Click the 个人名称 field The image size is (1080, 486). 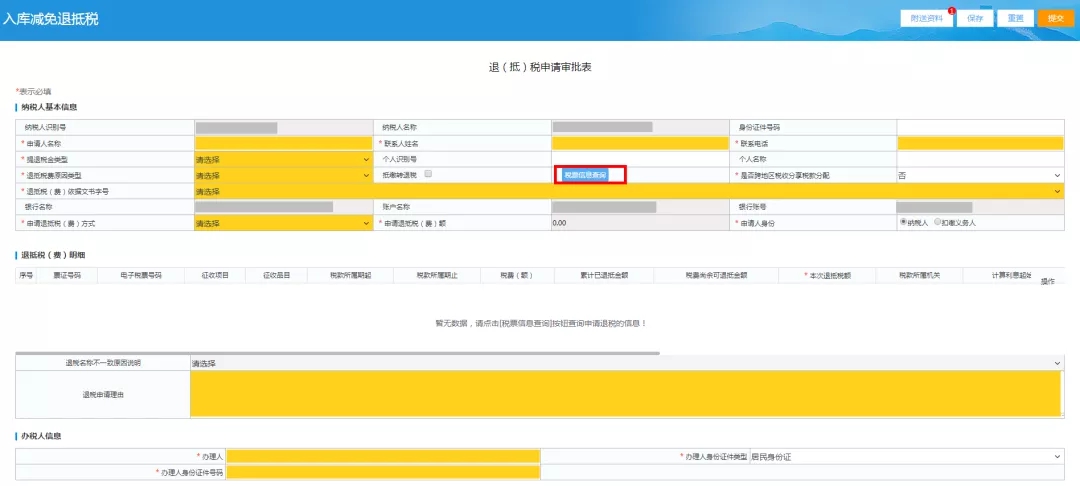(x=980, y=160)
